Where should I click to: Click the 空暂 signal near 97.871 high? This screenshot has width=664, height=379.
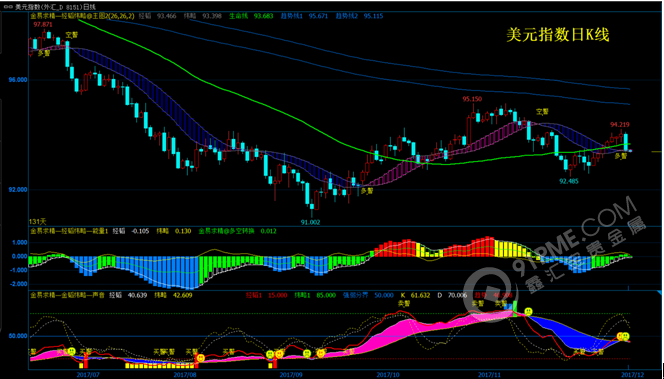pyautogui.click(x=72, y=35)
